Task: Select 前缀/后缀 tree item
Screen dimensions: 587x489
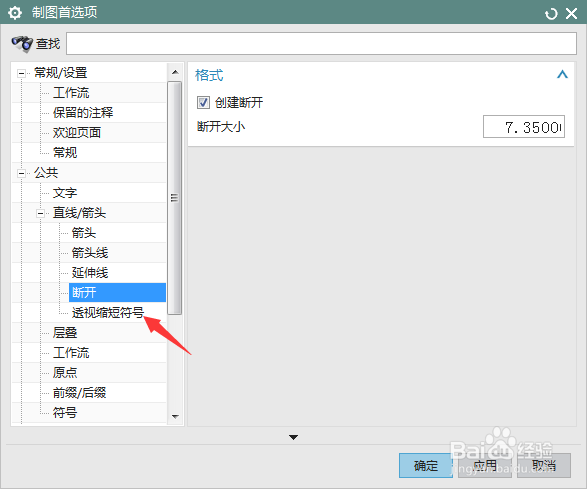Action: coord(79,393)
